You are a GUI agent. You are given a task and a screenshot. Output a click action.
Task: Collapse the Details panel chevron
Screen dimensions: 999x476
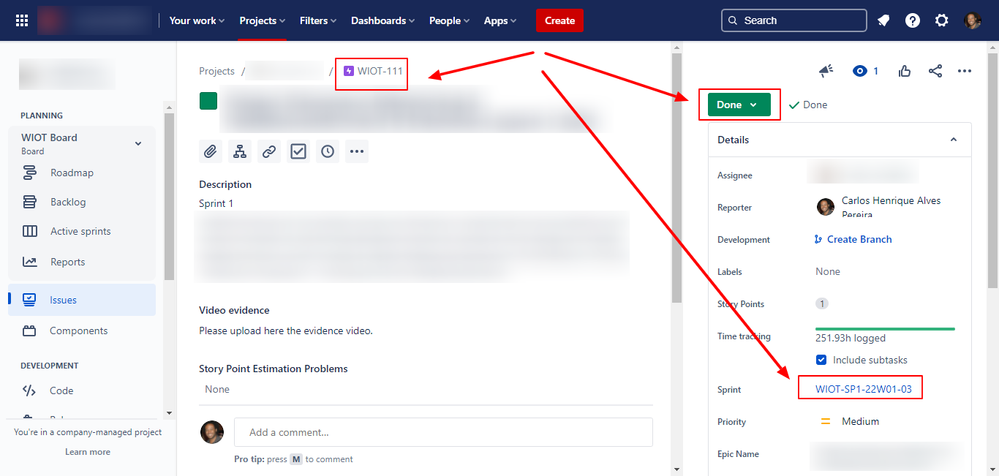[954, 140]
